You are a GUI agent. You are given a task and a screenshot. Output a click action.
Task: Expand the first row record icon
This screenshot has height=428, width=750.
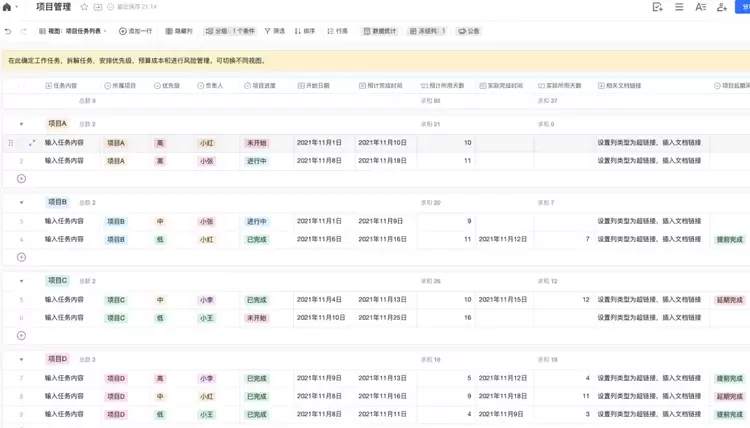point(32,143)
